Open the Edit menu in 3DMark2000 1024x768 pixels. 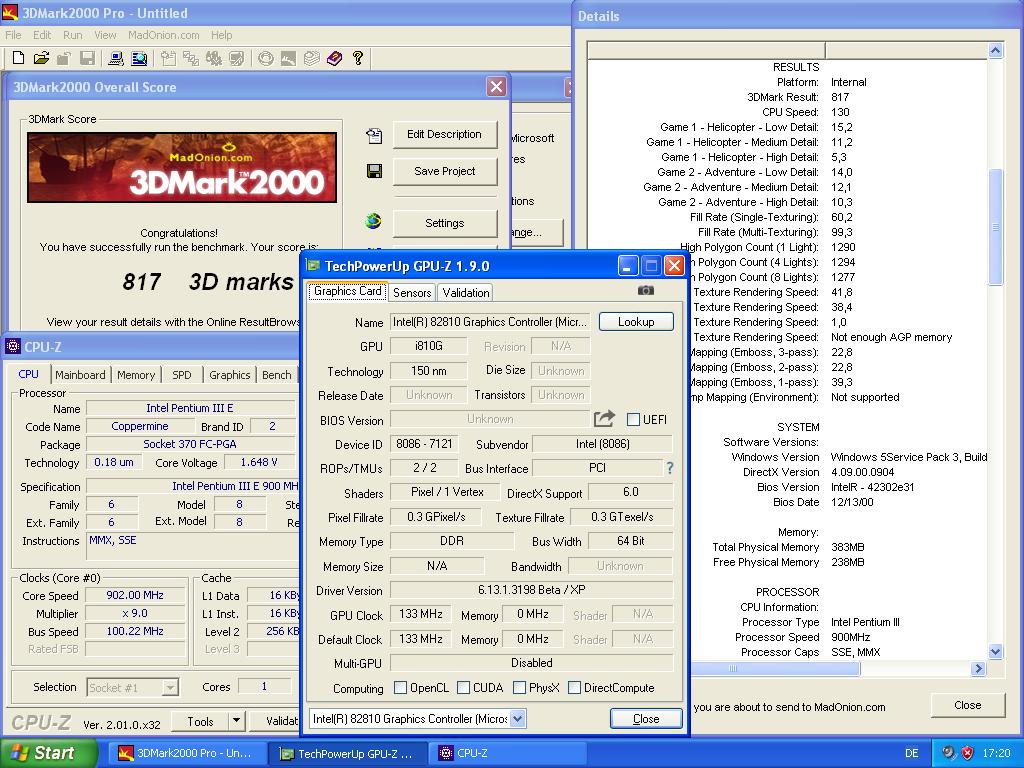point(42,35)
